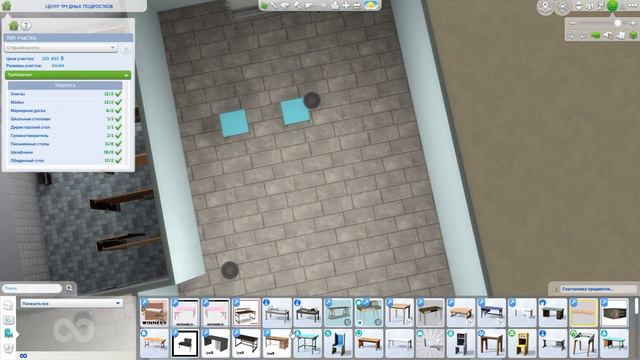Viewport: 640px width, 360px height.
Task: Click the catalog search input field
Action: (x=32, y=288)
